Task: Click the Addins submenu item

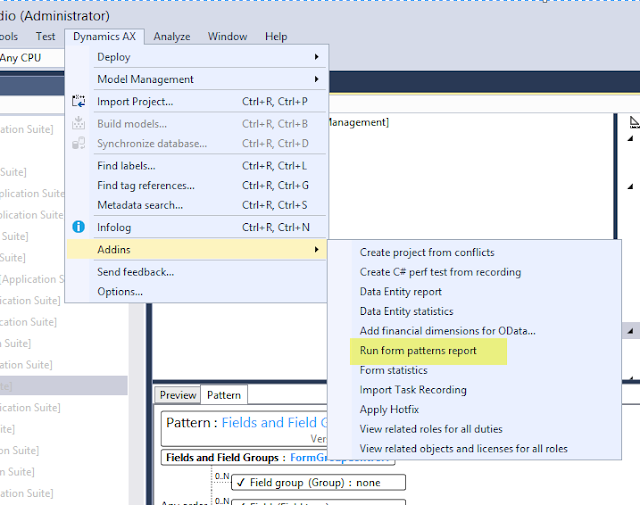Action: pos(197,249)
